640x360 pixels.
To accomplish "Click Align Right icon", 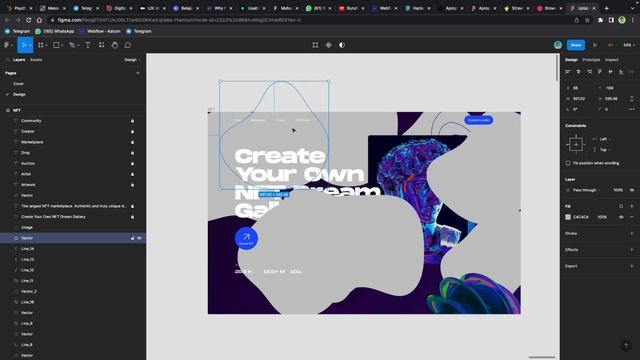I will click(589, 71).
